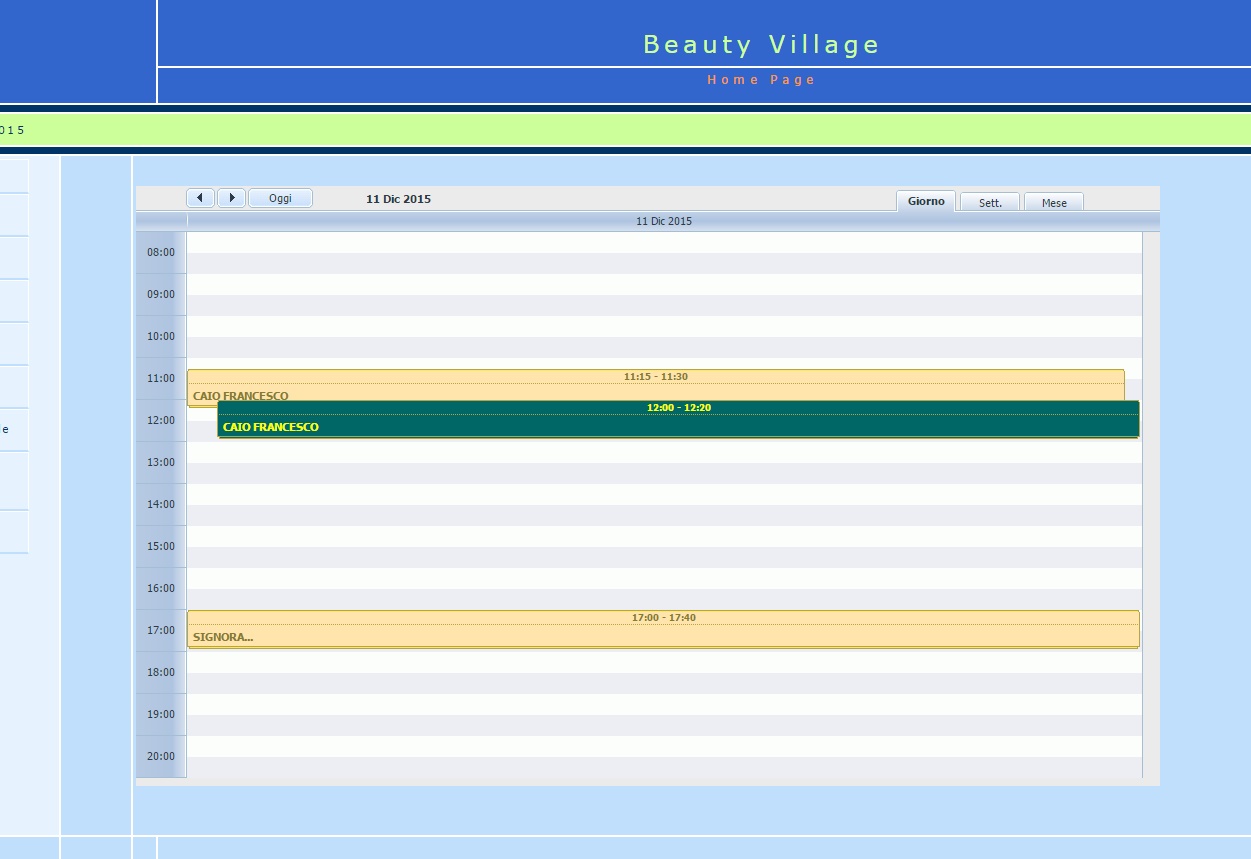This screenshot has height=859, width=1251.
Task: Go to the next day with the right arrow
Action: (x=231, y=198)
